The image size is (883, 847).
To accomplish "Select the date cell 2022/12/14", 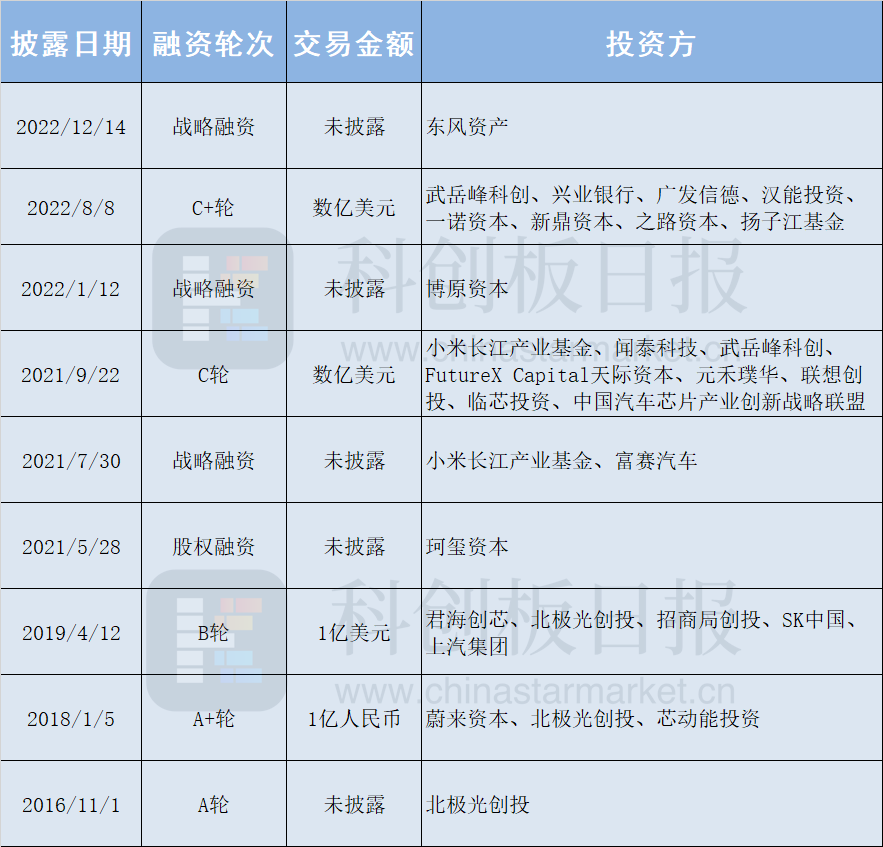I will pos(71,127).
